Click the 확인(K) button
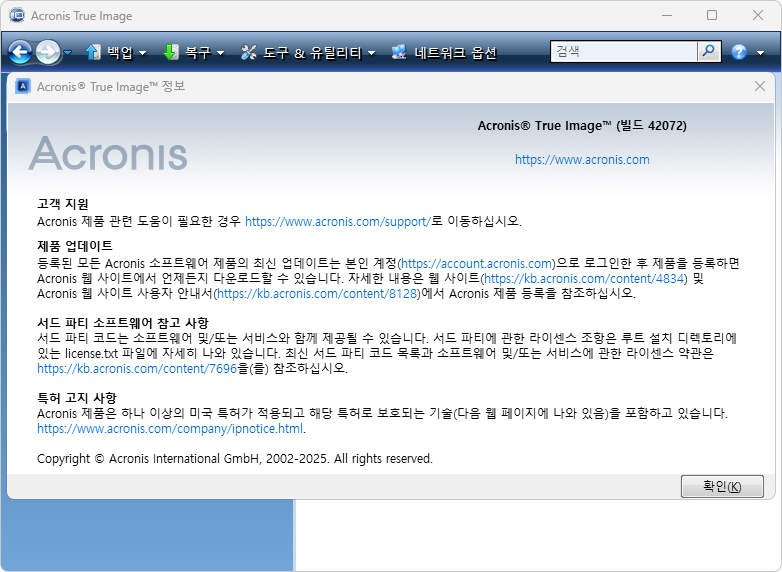The width and height of the screenshot is (782, 572). tap(722, 486)
